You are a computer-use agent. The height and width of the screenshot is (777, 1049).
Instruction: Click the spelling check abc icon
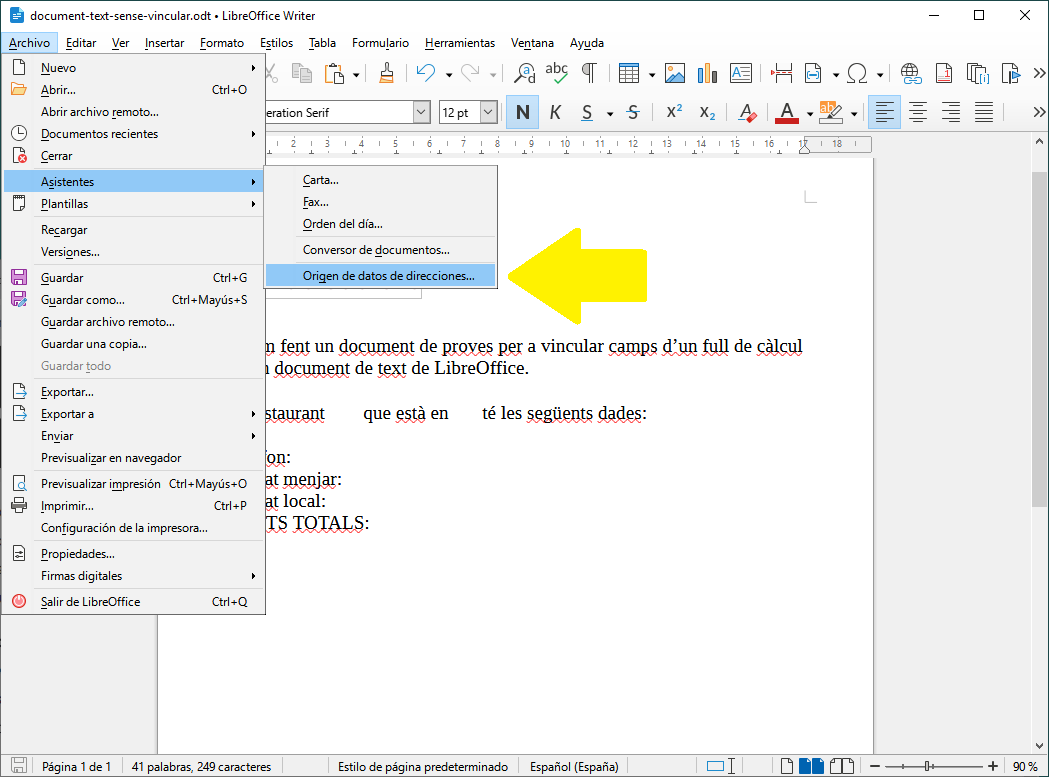pos(556,74)
